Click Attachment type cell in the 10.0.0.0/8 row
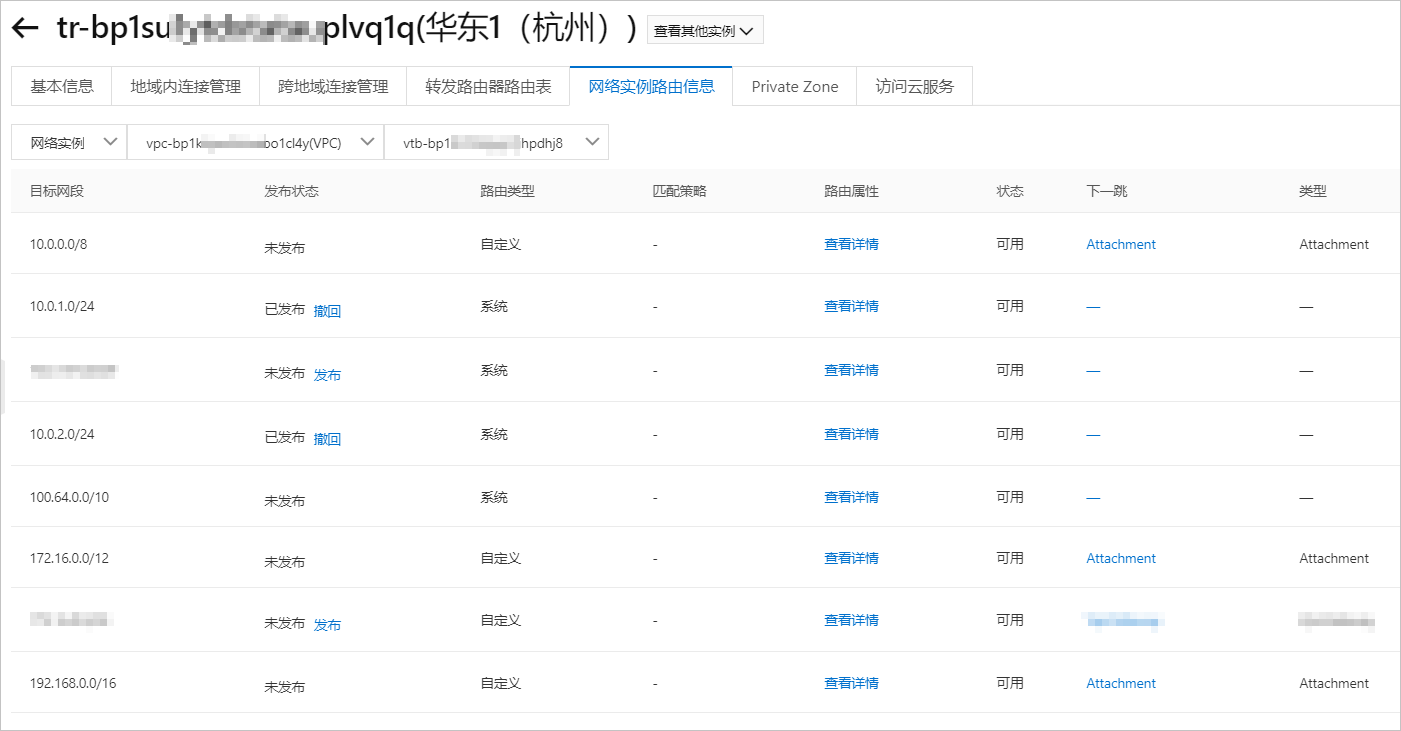This screenshot has height=731, width=1401. pos(1334,244)
